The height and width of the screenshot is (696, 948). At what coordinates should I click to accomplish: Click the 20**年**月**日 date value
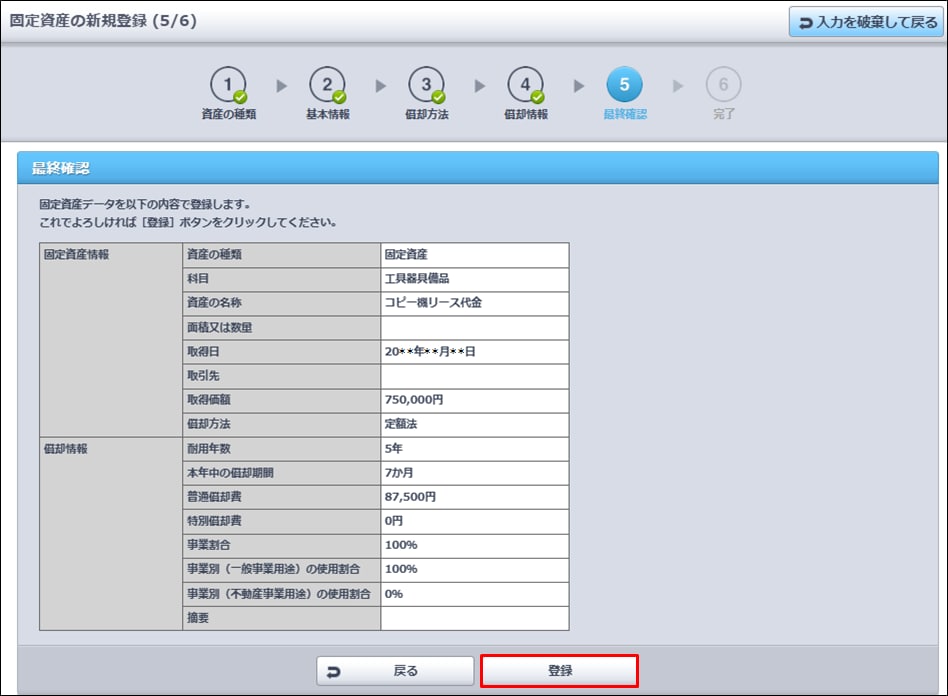430,352
